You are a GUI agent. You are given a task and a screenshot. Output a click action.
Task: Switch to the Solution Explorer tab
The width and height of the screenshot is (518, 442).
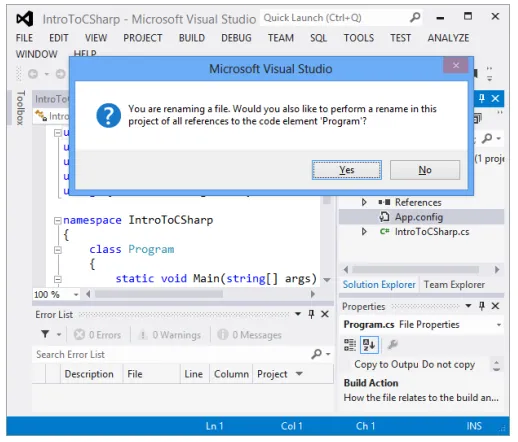coord(379,285)
